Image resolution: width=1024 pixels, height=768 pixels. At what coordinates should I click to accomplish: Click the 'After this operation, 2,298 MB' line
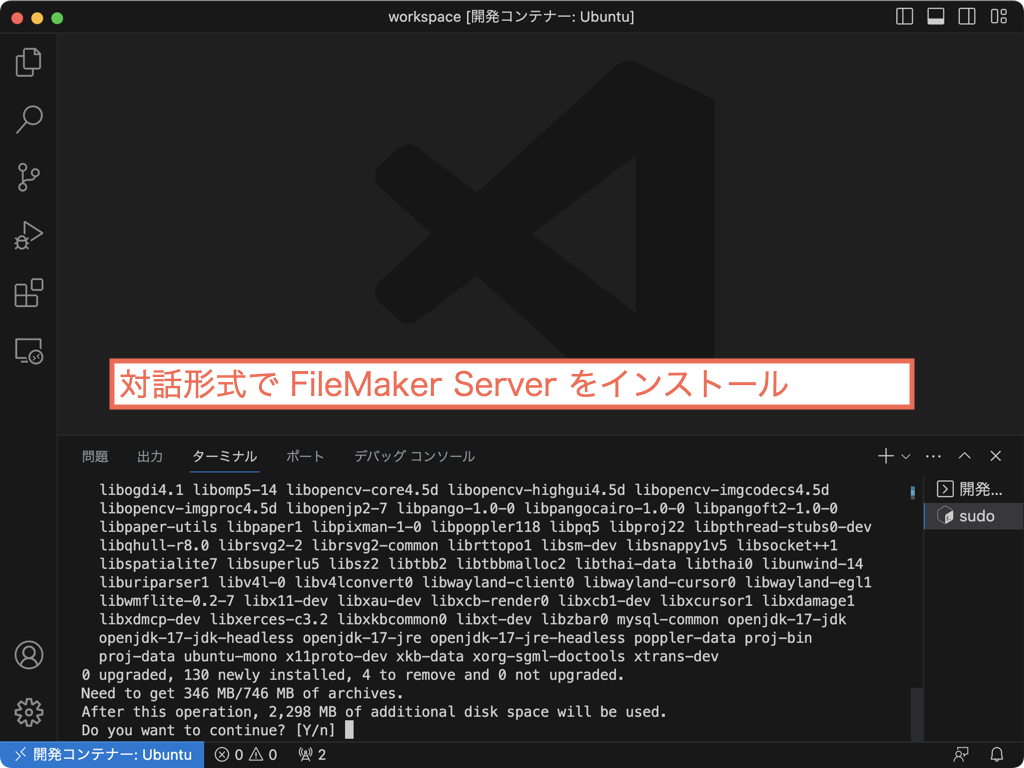click(x=374, y=712)
